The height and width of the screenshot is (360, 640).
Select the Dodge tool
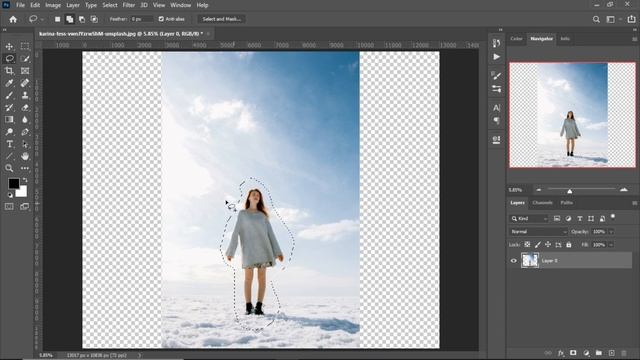pyautogui.click(x=9, y=132)
